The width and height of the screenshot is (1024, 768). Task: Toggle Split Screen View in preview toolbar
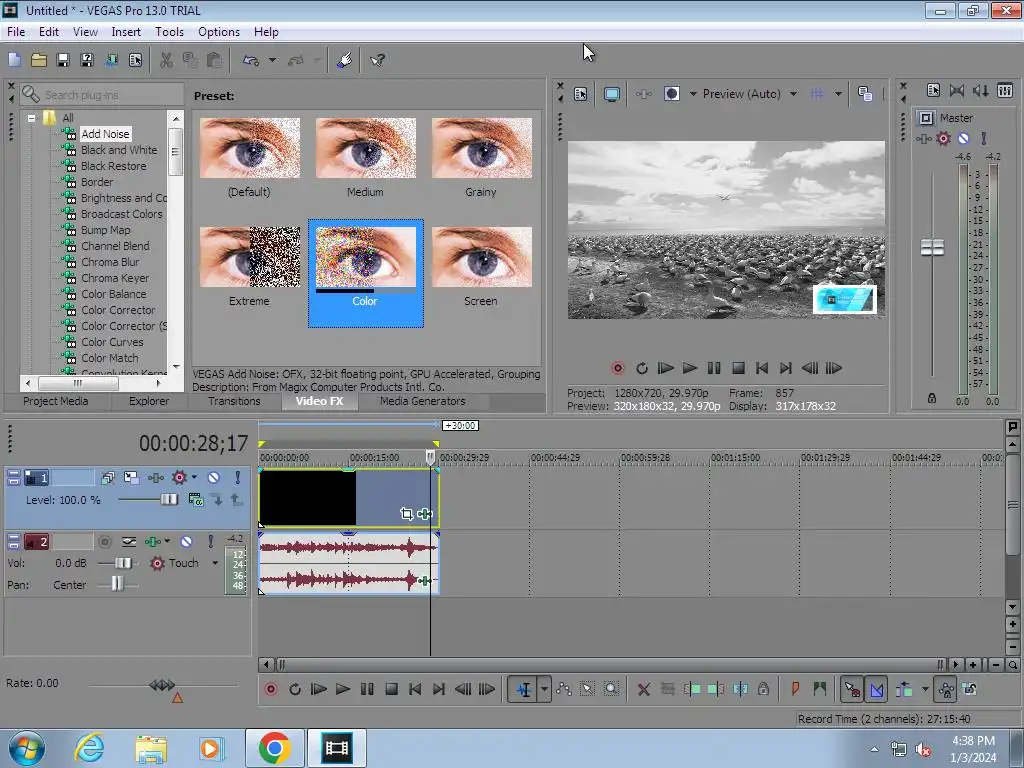click(671, 94)
